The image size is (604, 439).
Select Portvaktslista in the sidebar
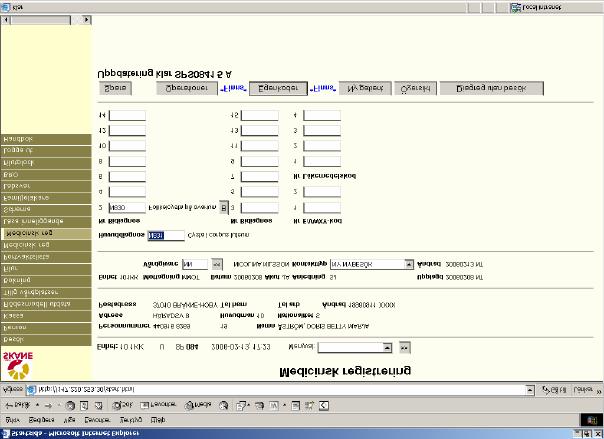coord(46,257)
